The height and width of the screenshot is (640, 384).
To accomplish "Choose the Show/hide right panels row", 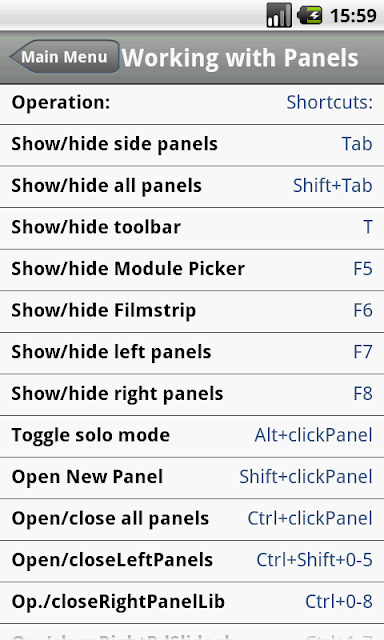I will pos(192,395).
